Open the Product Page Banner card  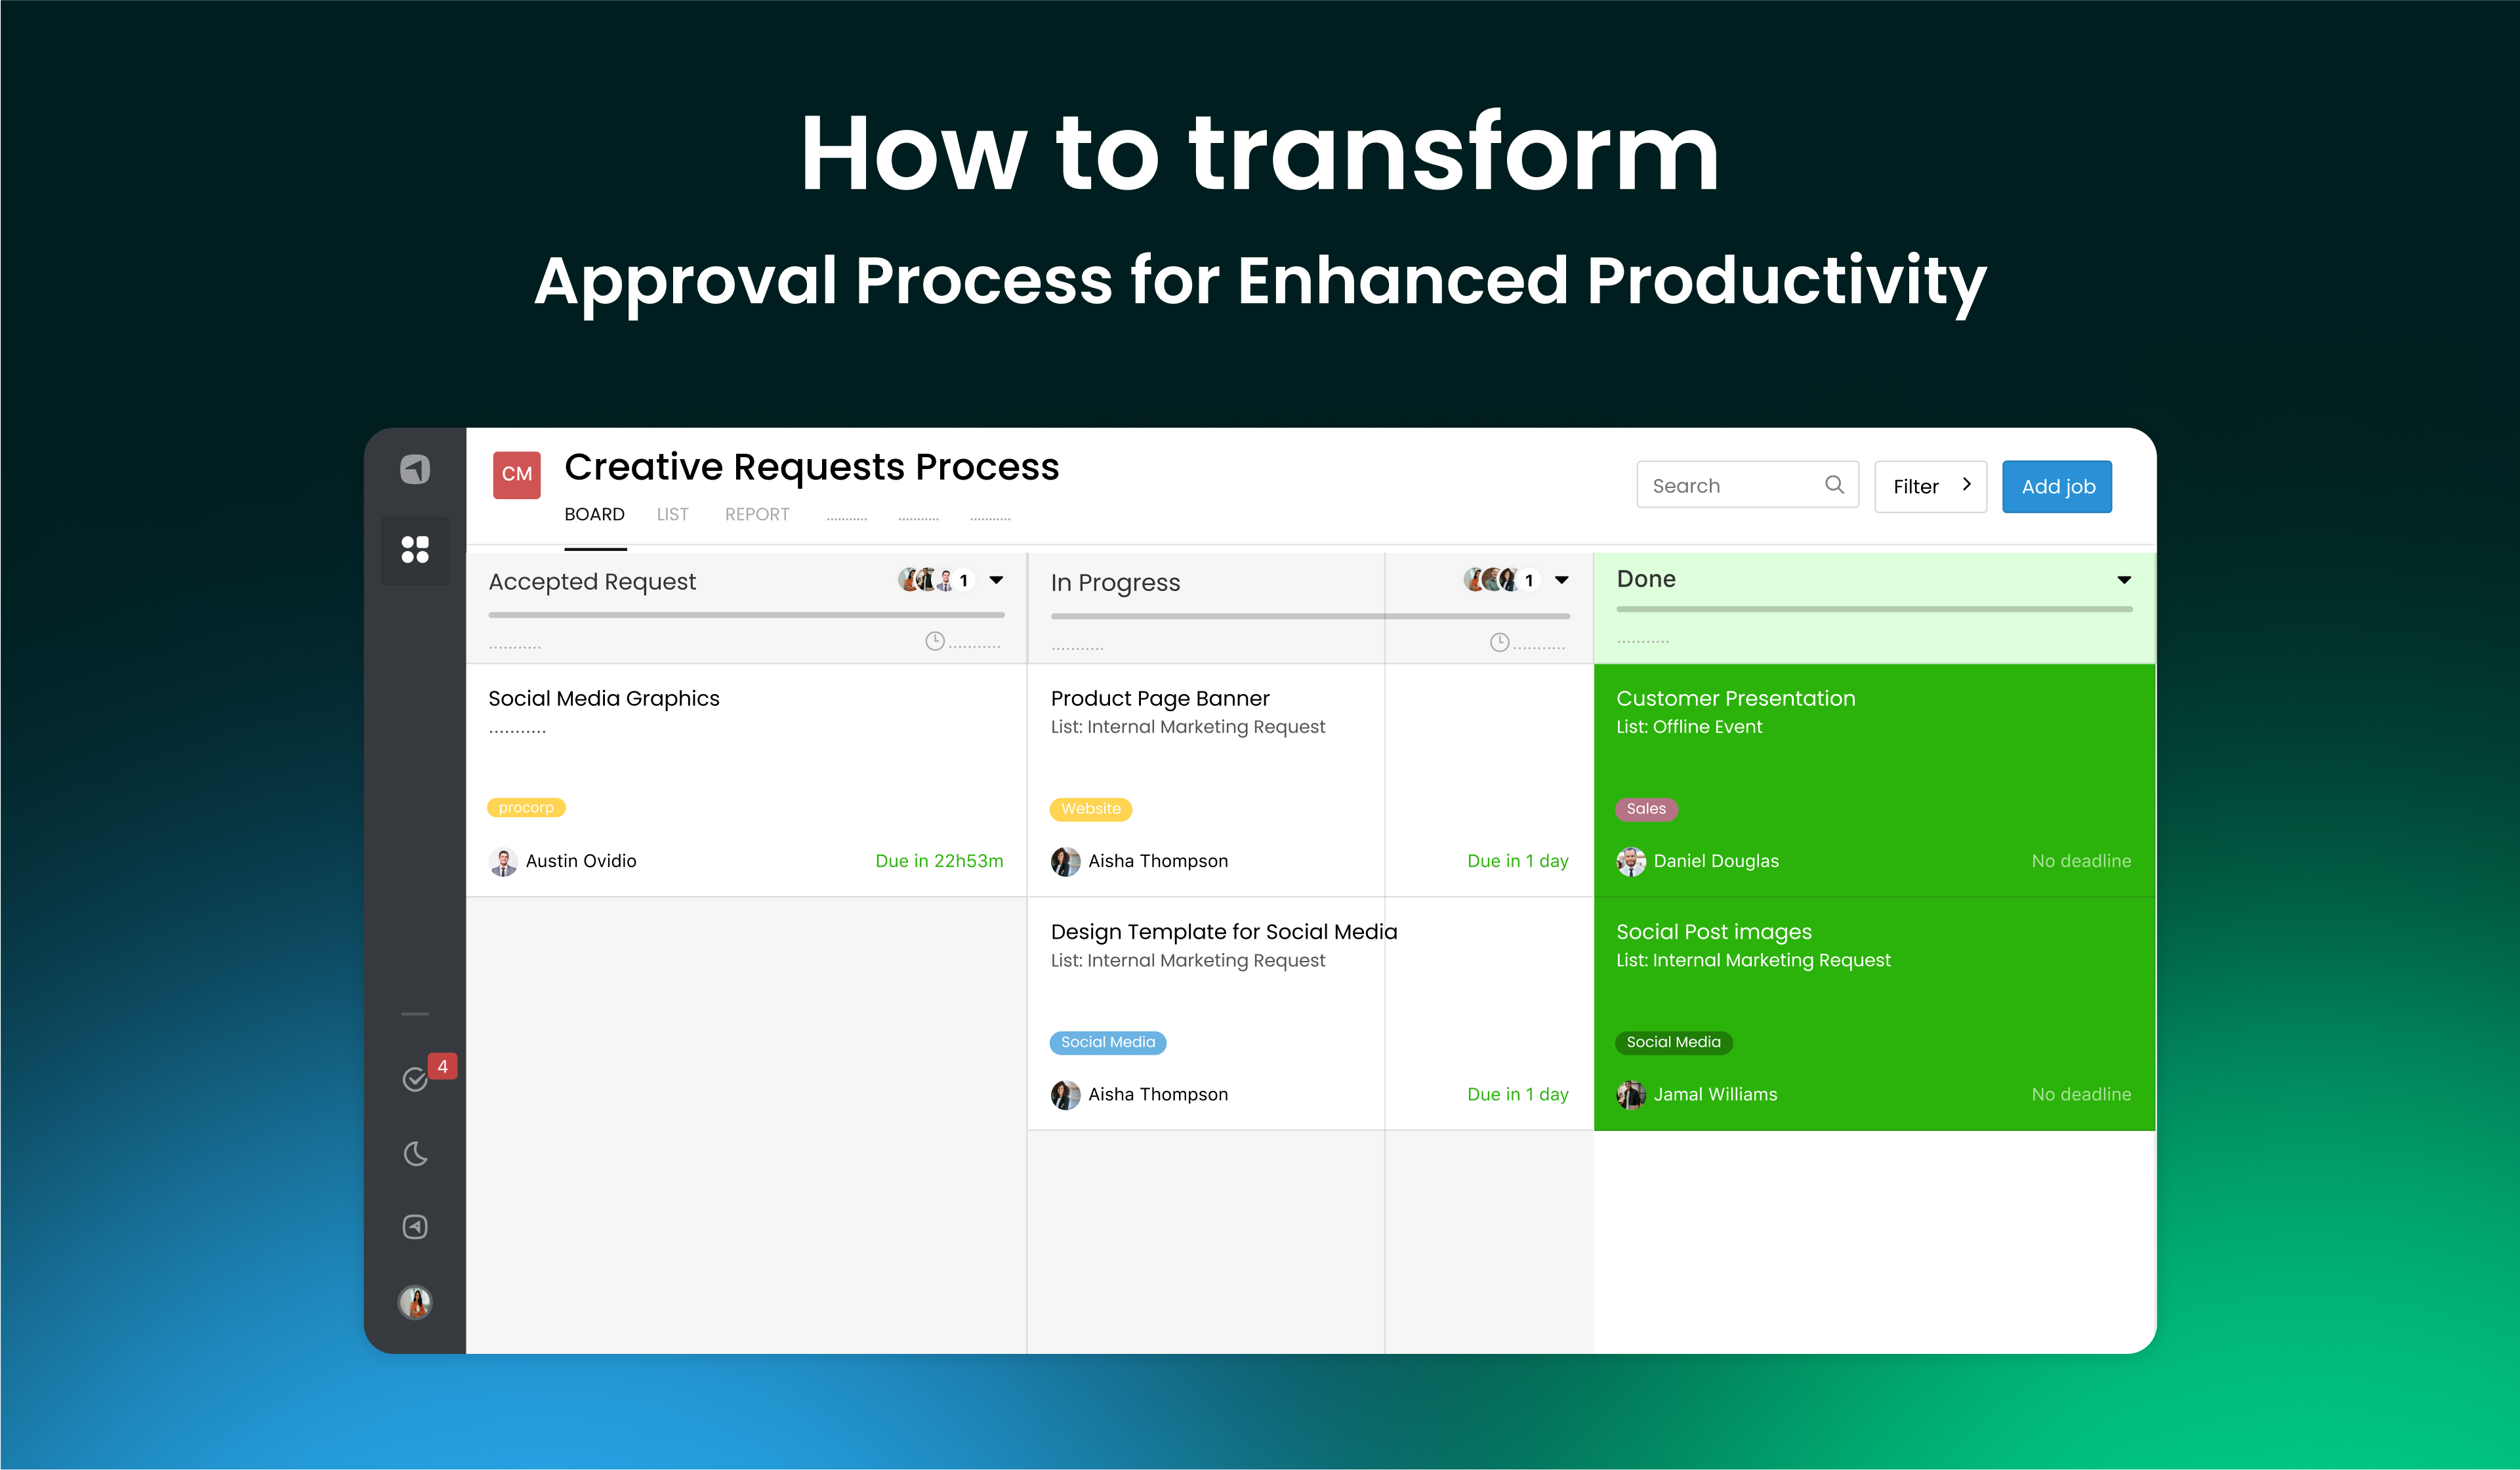[x=1310, y=781]
